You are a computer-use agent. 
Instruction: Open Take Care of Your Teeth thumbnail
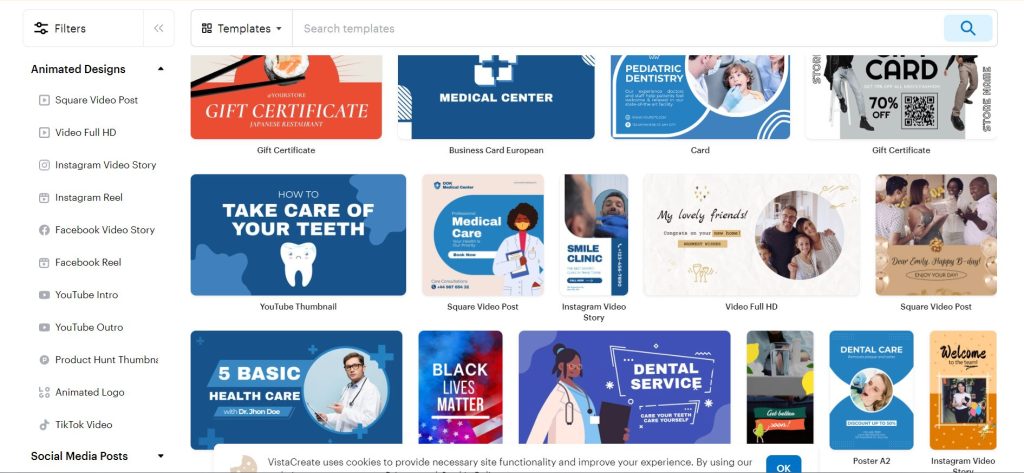298,235
